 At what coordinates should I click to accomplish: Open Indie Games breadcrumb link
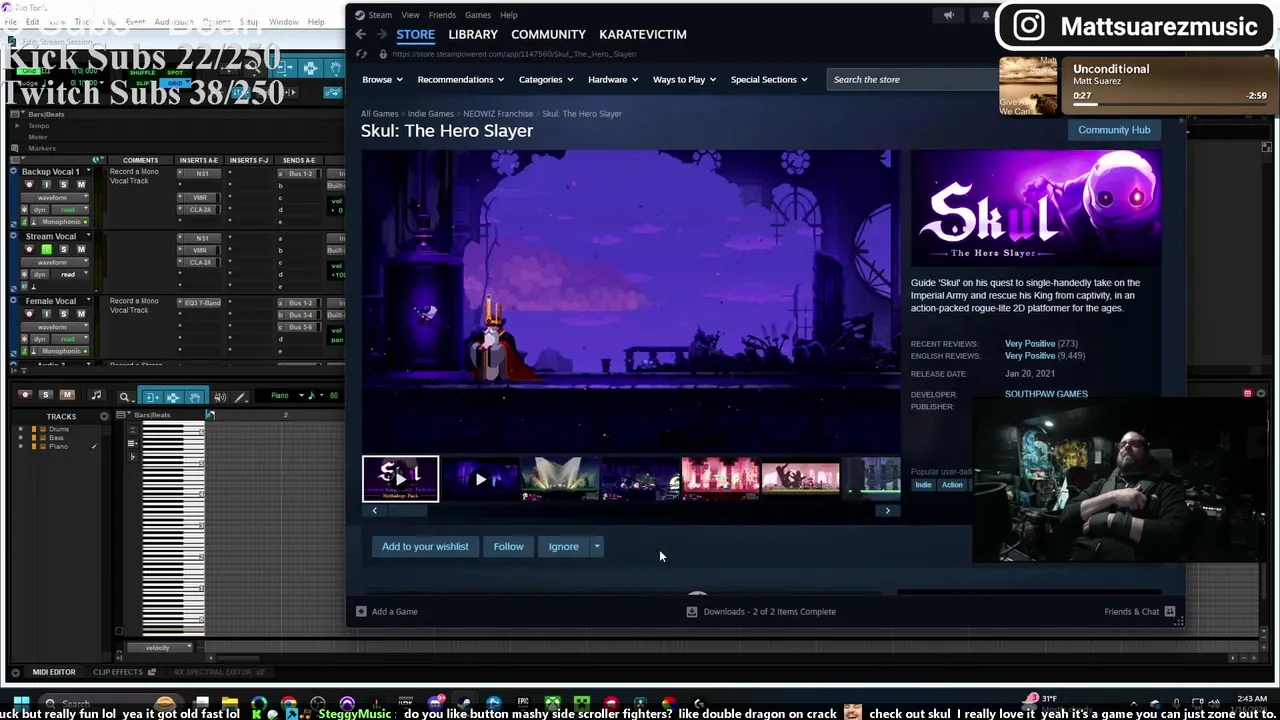[430, 114]
